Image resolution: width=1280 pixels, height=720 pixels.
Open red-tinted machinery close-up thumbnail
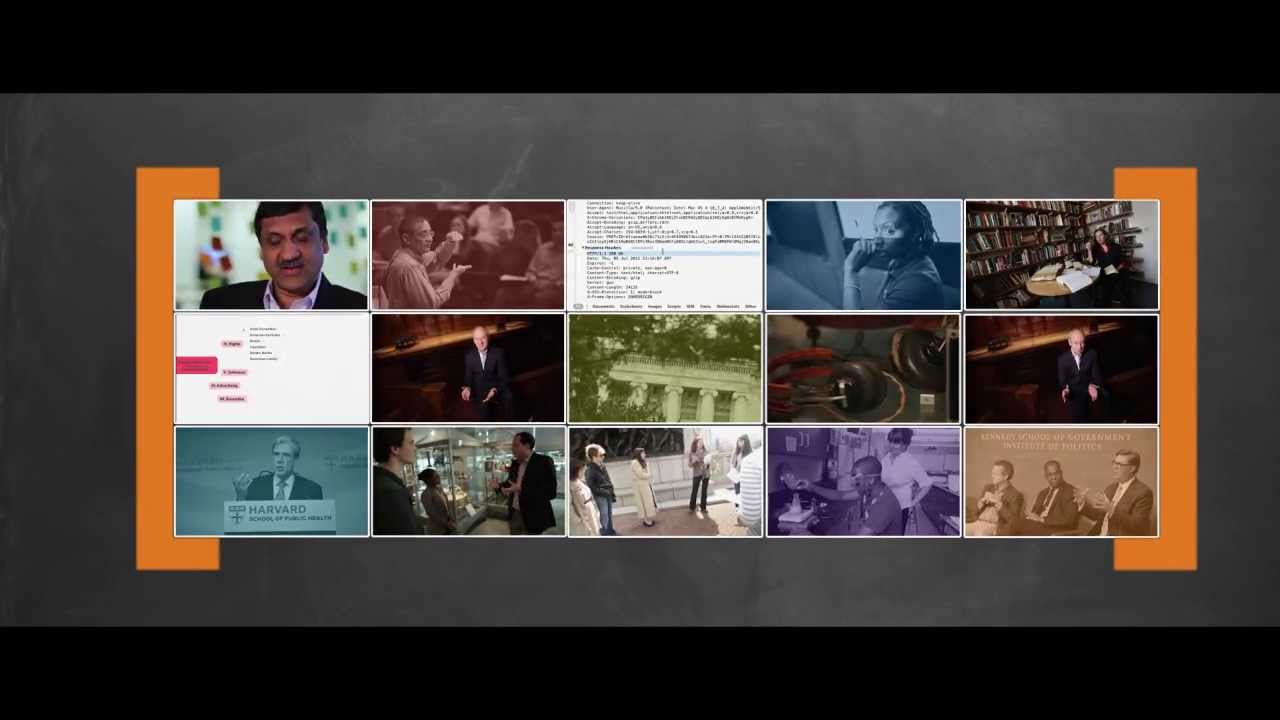tap(863, 369)
